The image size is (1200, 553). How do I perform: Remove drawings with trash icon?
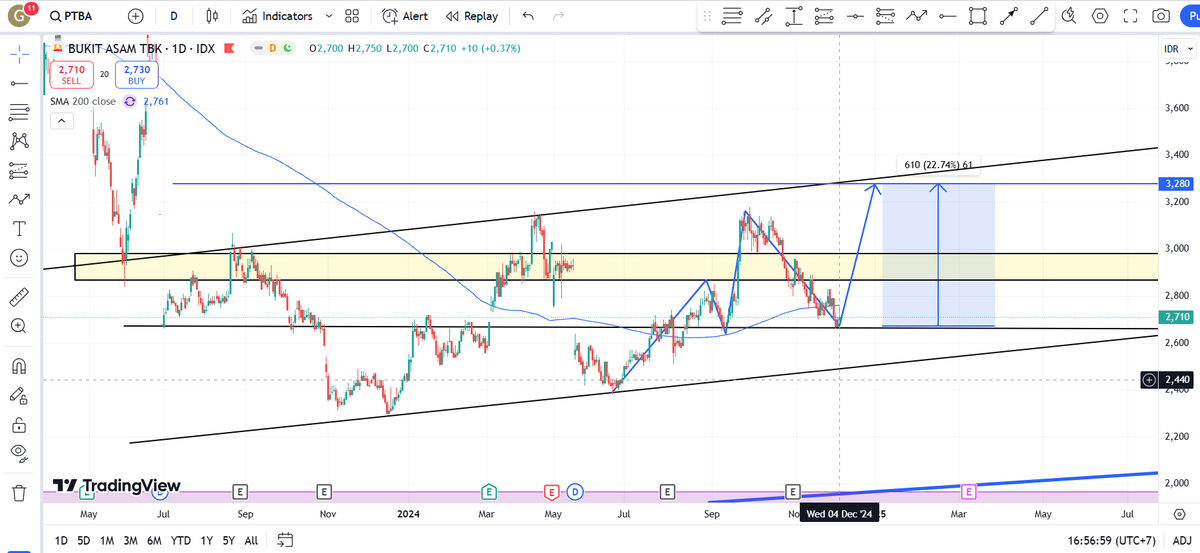pos(18,492)
